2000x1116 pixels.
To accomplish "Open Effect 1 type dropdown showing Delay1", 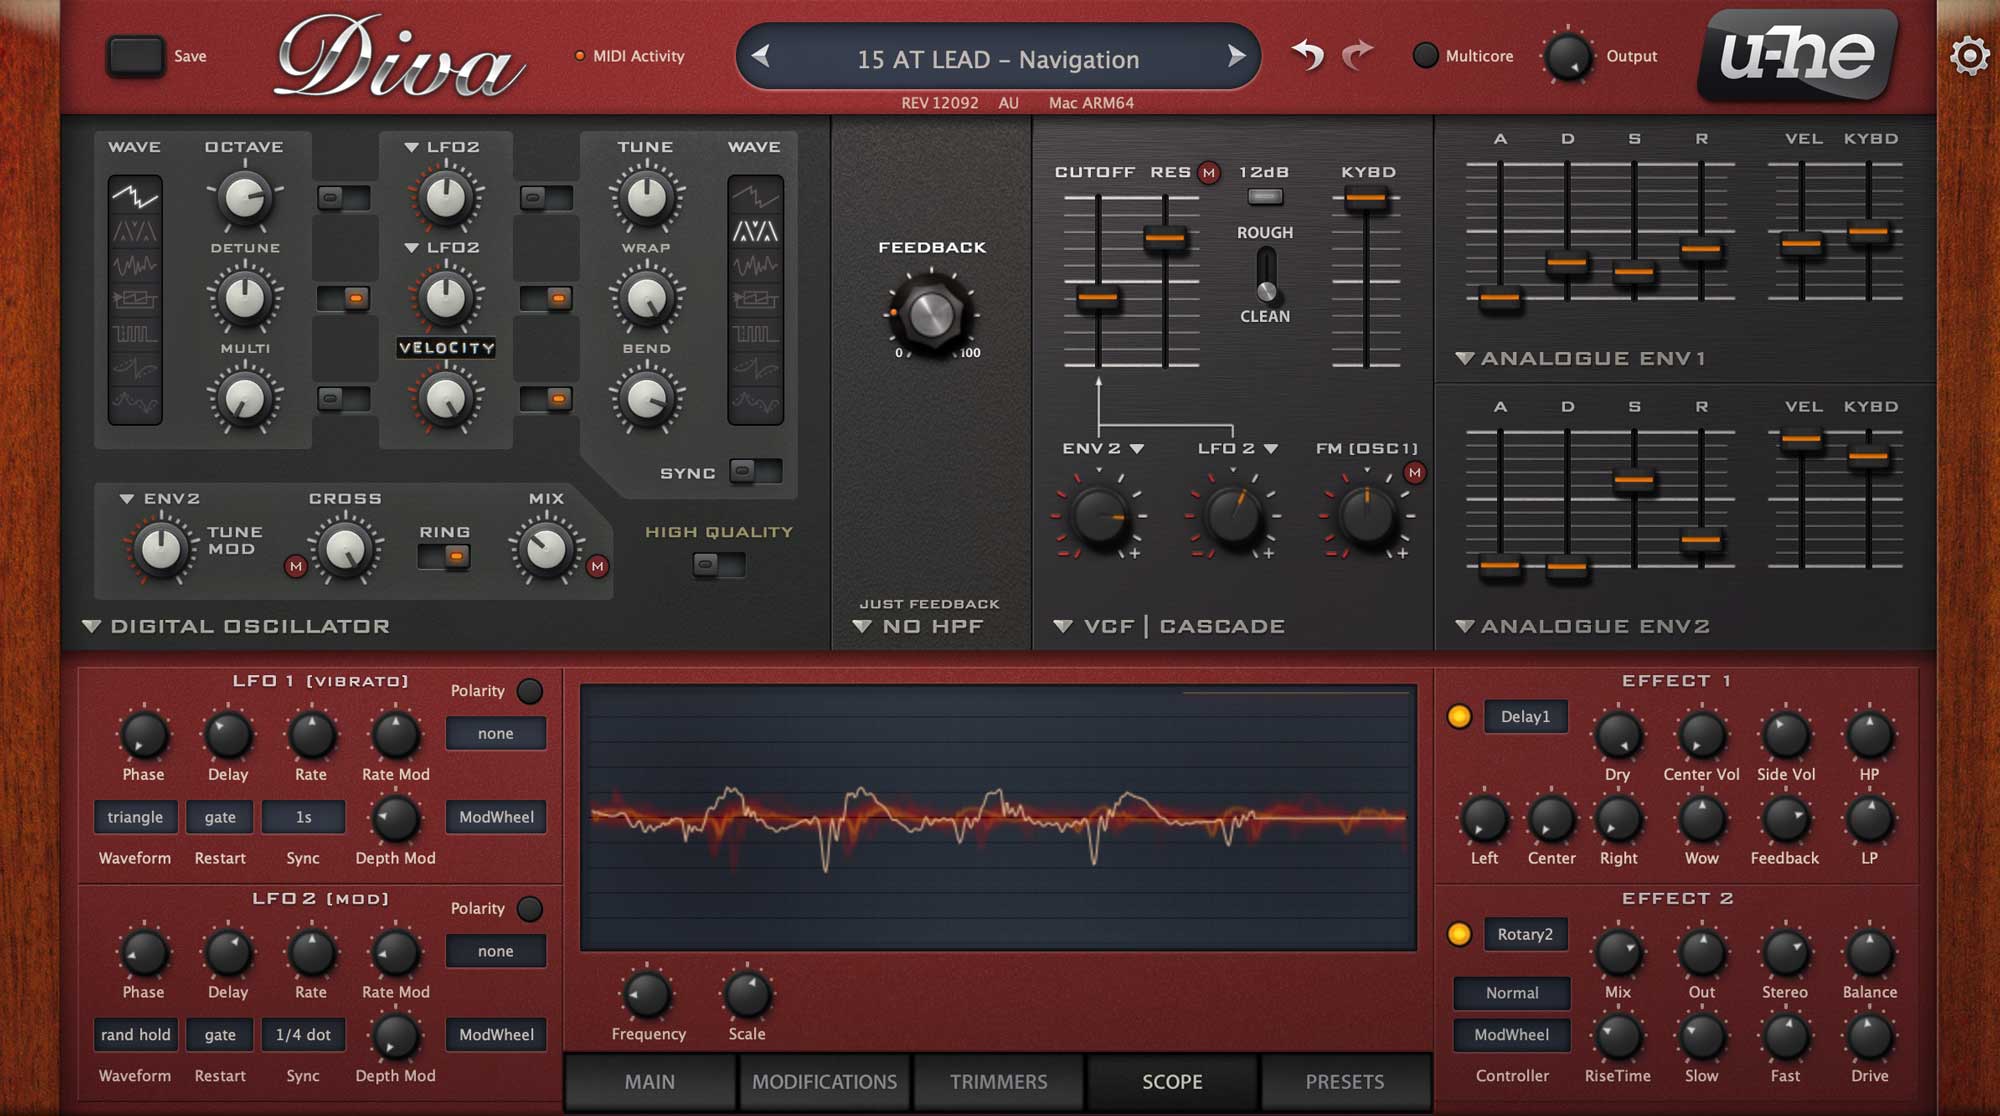I will point(1525,716).
